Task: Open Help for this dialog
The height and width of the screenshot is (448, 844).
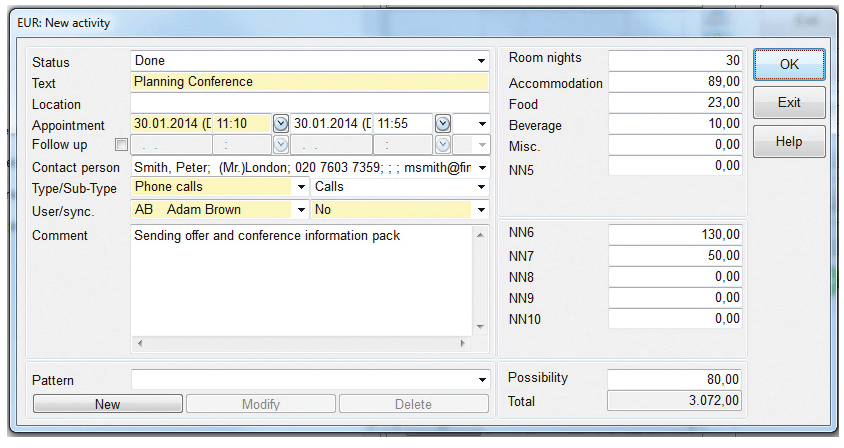Action: (x=788, y=142)
